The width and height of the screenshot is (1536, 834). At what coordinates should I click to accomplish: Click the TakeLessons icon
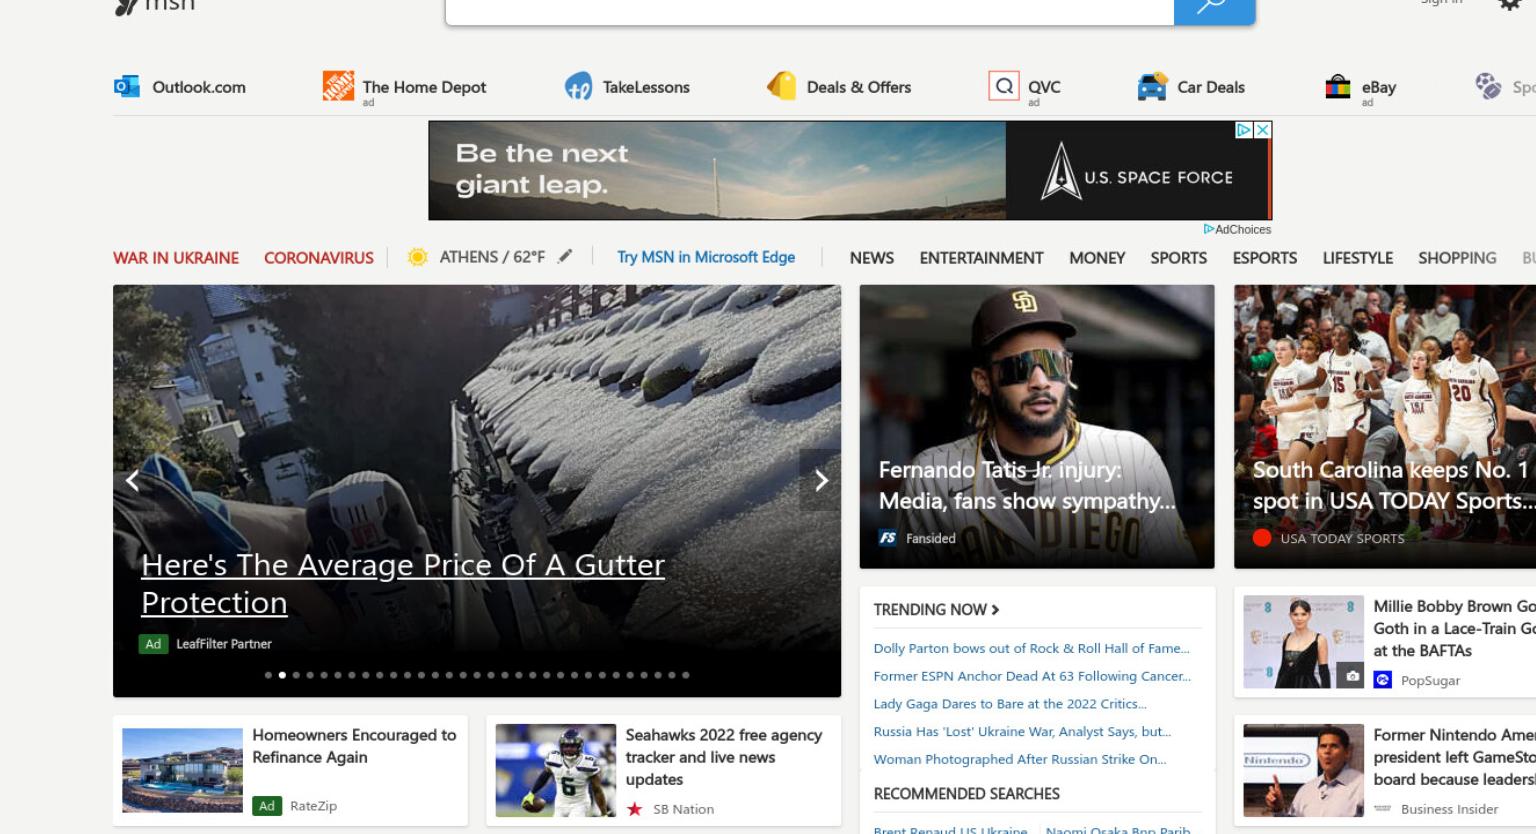point(578,87)
